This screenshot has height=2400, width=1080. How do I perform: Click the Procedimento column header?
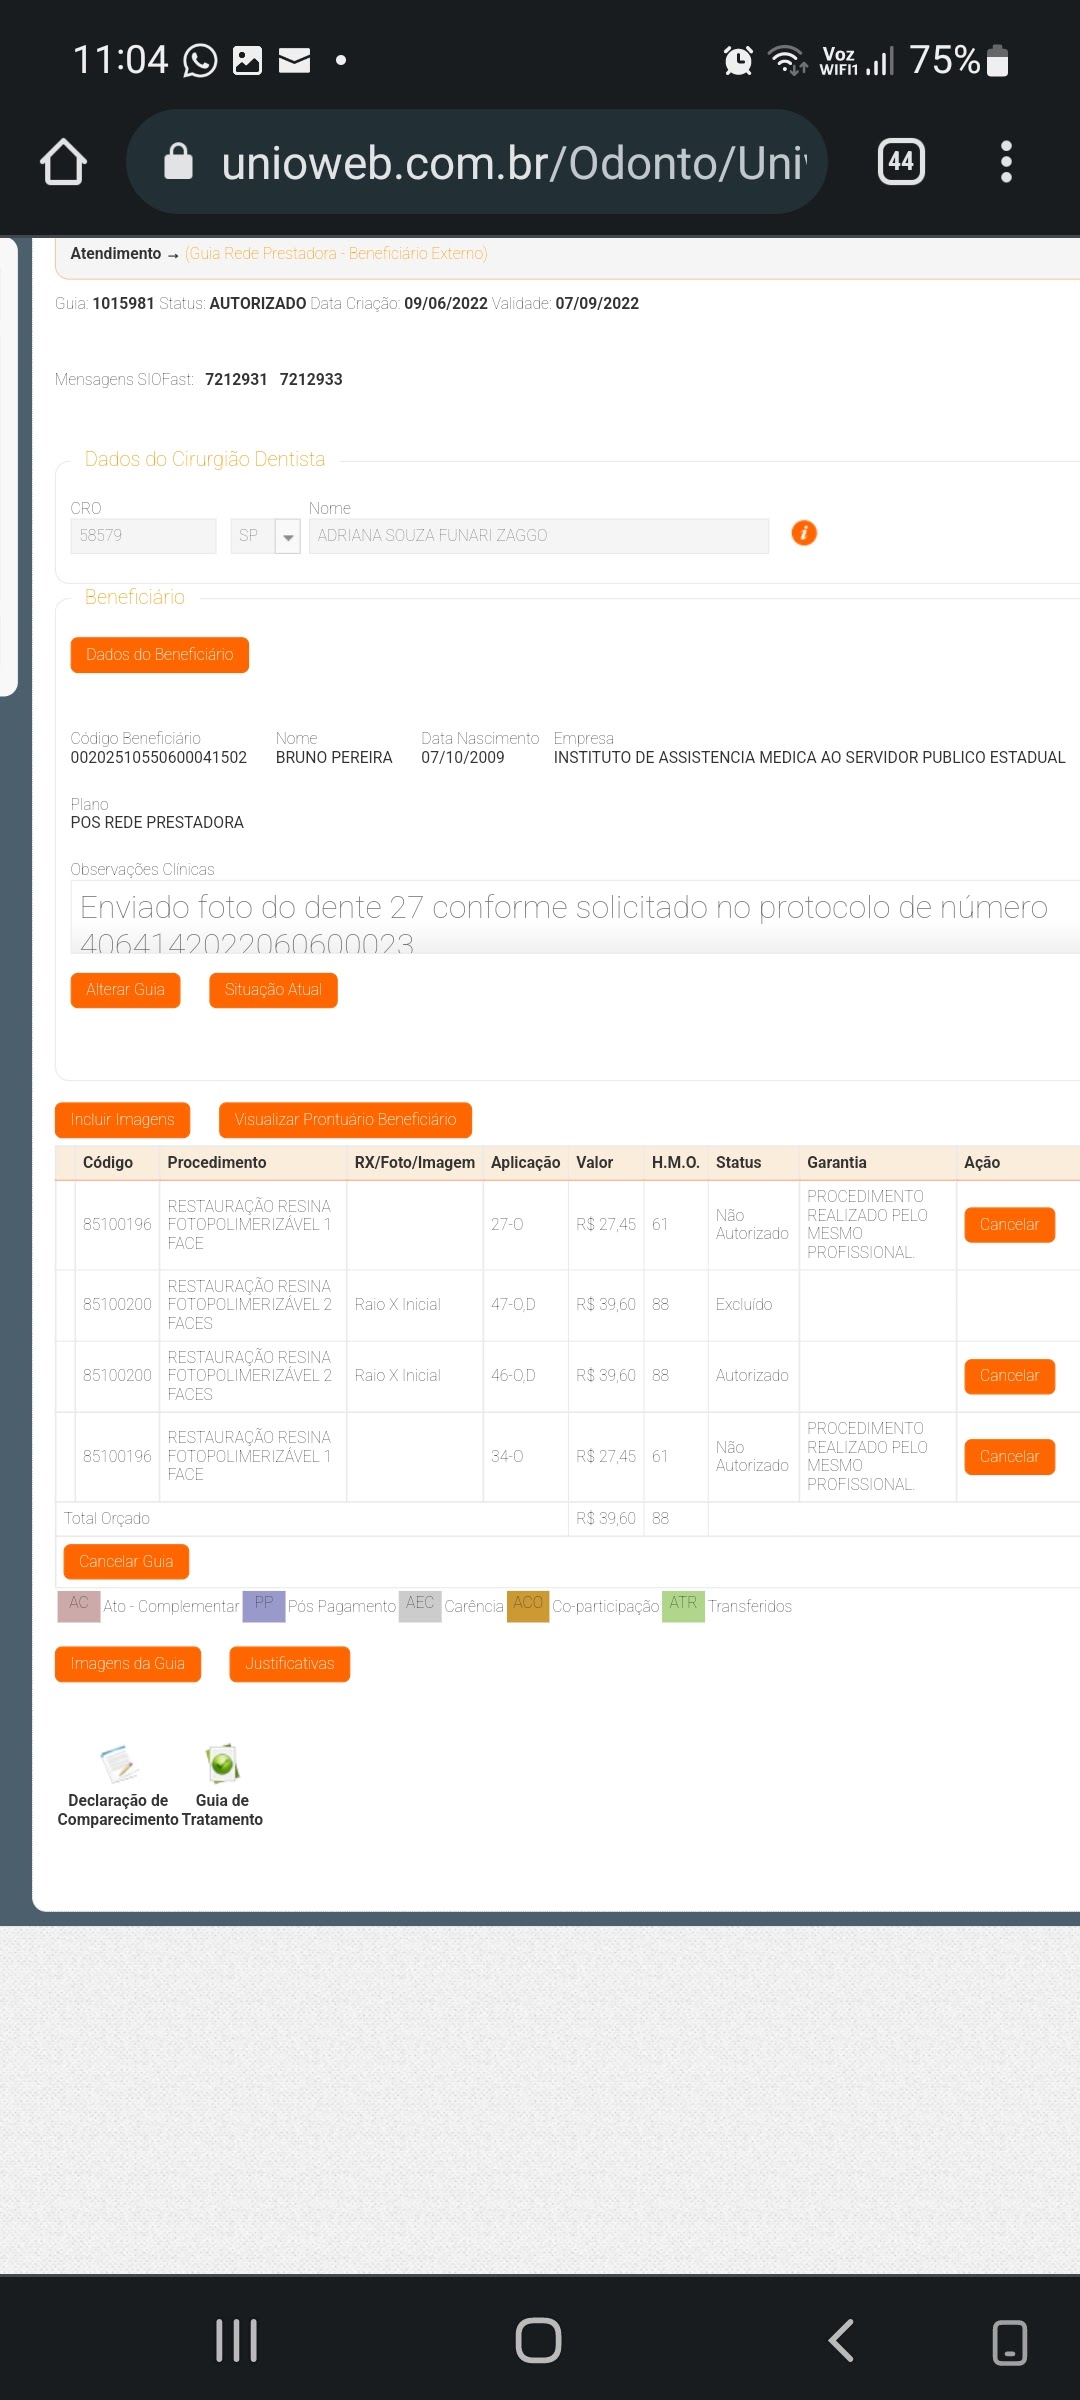[217, 1163]
